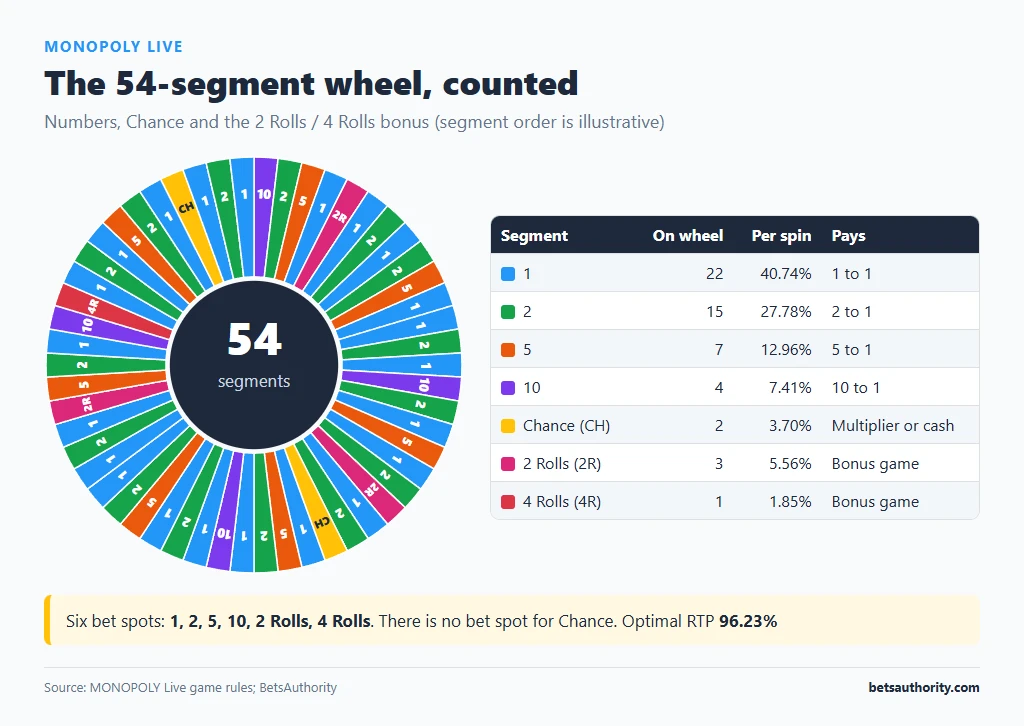This screenshot has width=1024, height=726.
Task: Click the subtitle about segment order being illustrative
Action: click(354, 122)
